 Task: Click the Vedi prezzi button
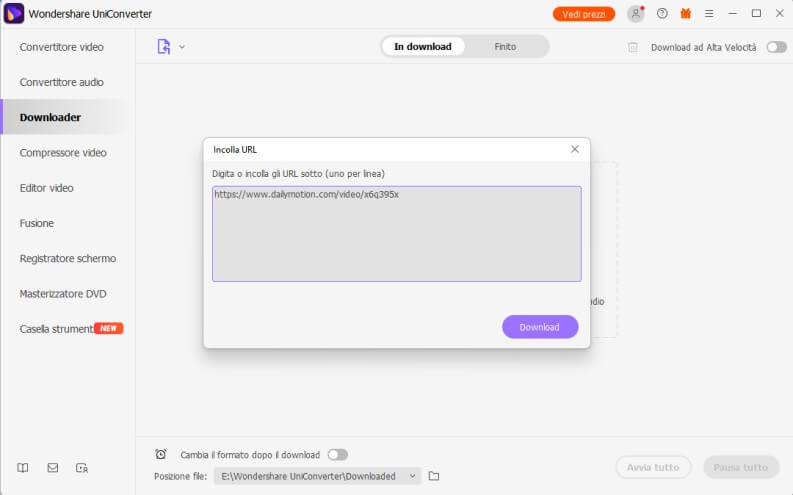click(584, 14)
